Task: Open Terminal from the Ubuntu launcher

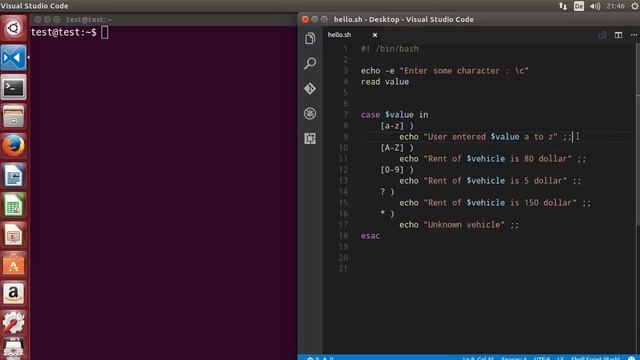Action: pos(13,87)
